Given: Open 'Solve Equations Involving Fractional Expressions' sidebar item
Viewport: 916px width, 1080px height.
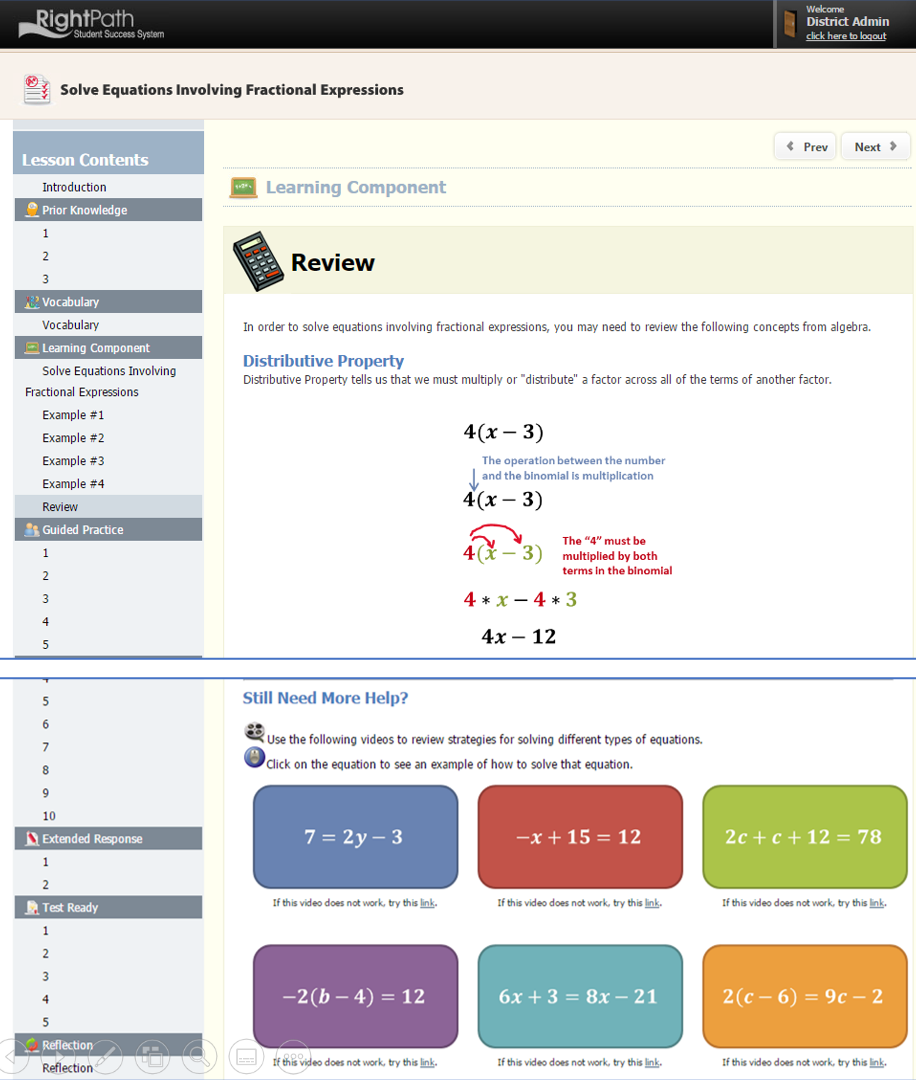Looking at the screenshot, I should pos(101,381).
